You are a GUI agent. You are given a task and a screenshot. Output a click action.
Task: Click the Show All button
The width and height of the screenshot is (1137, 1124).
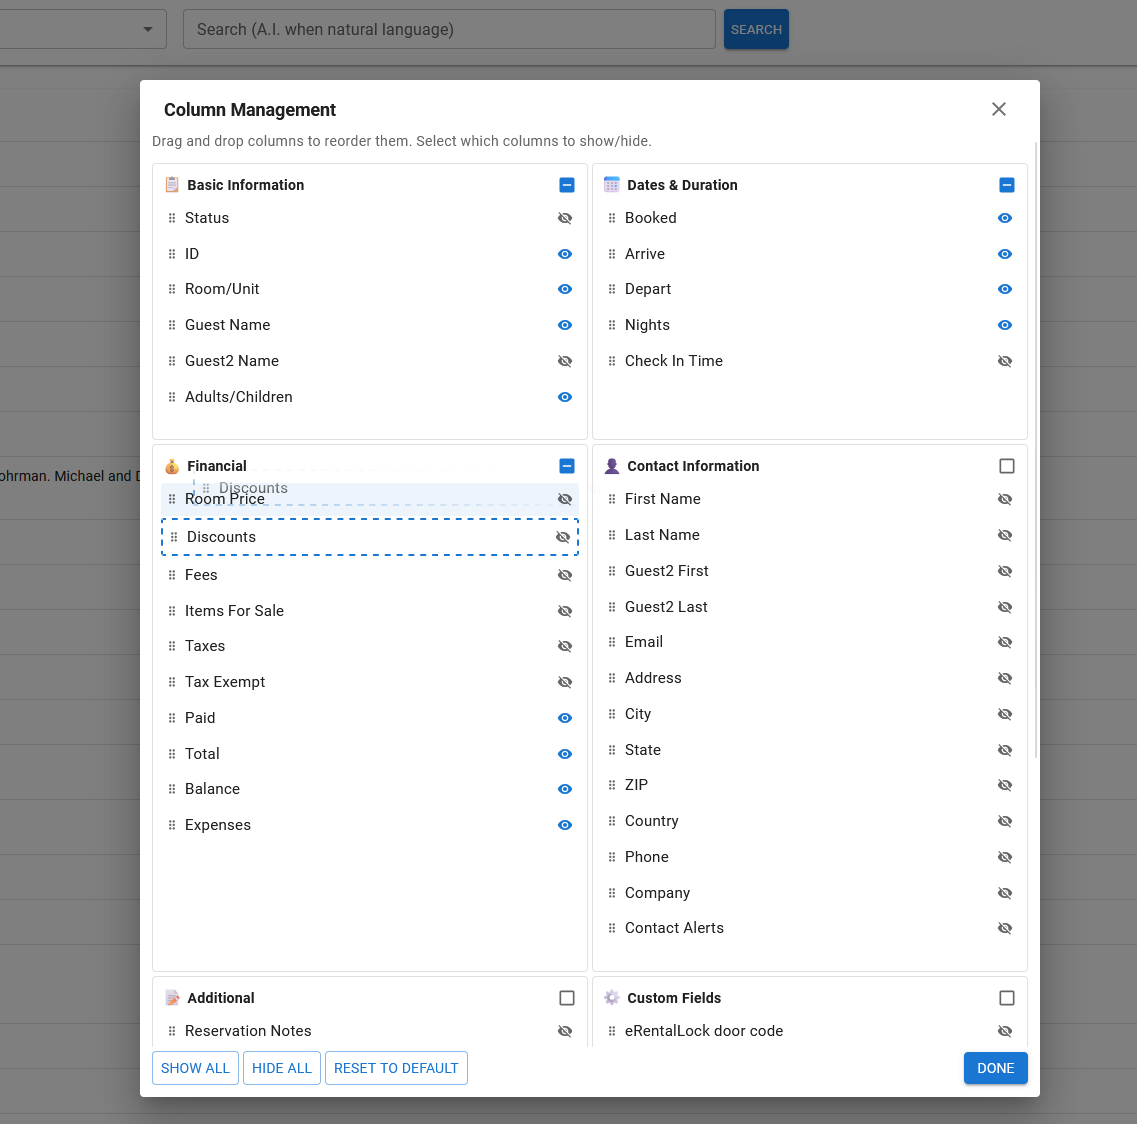pos(195,1068)
